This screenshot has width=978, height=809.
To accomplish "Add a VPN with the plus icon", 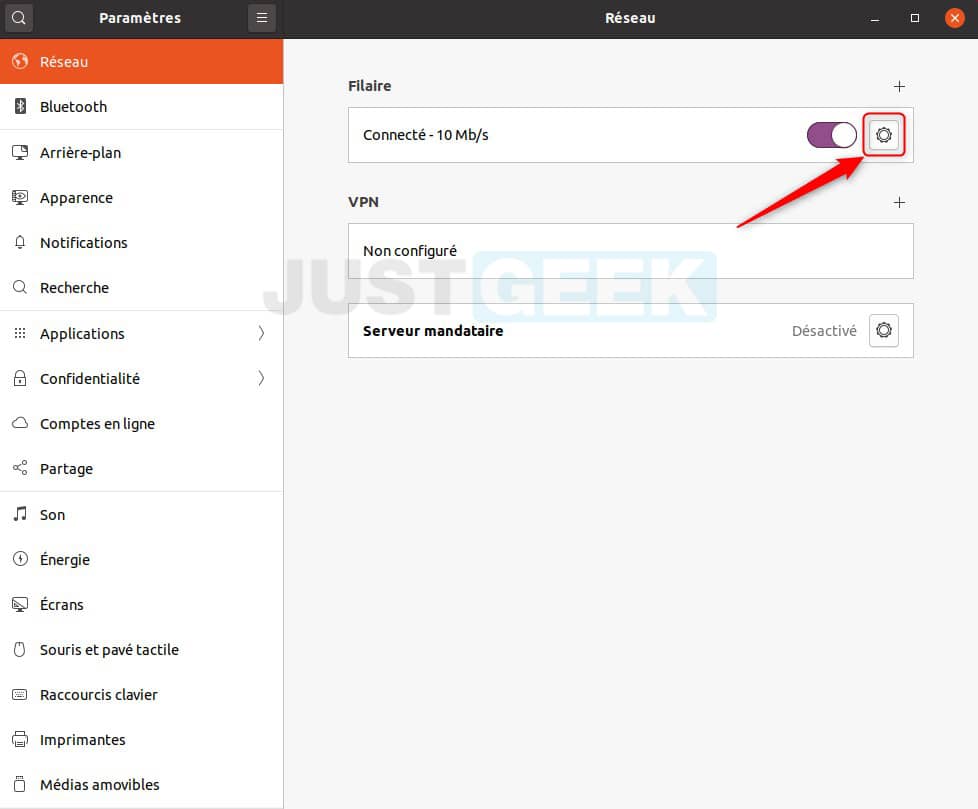I will click(x=899, y=202).
